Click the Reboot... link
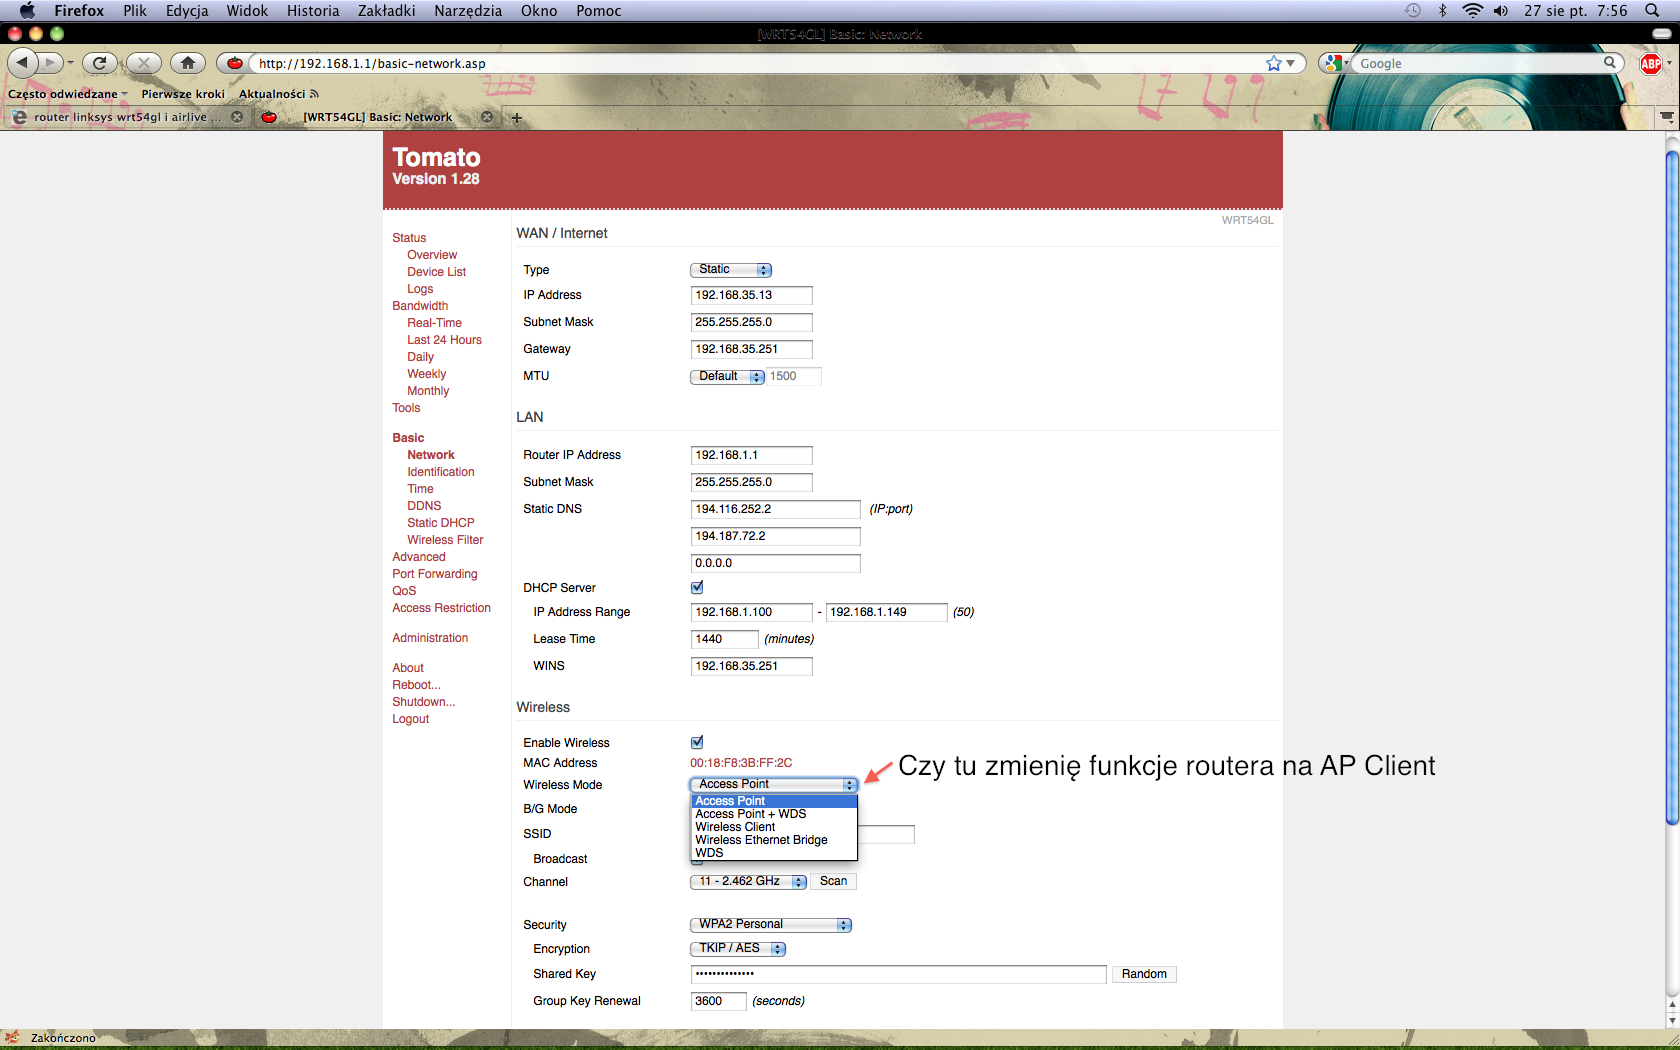The width and height of the screenshot is (1680, 1050). (x=416, y=685)
